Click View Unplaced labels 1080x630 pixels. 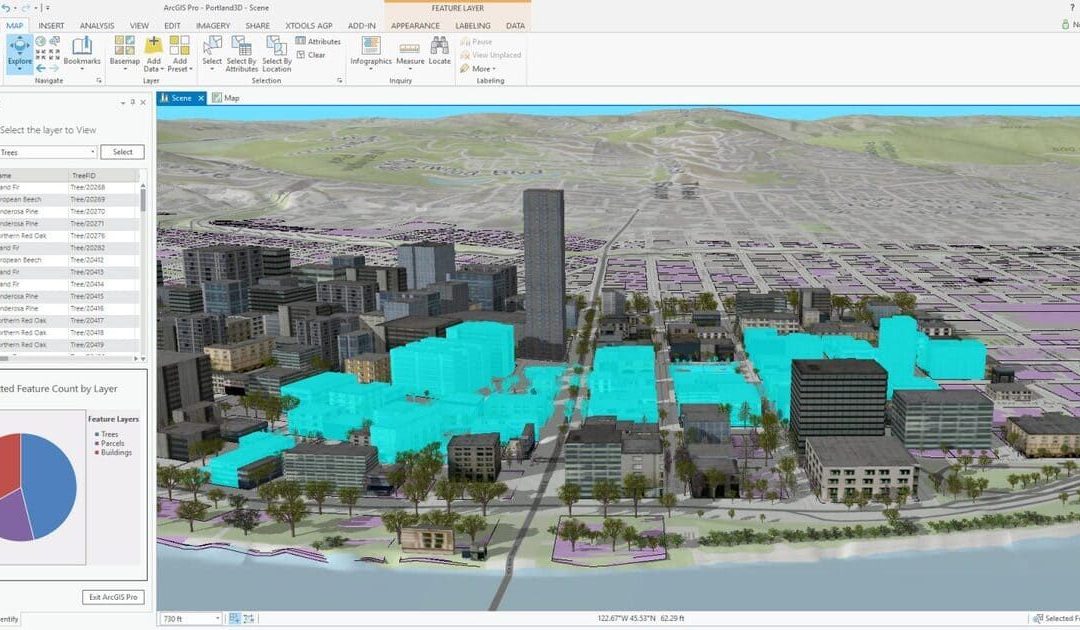[490, 54]
